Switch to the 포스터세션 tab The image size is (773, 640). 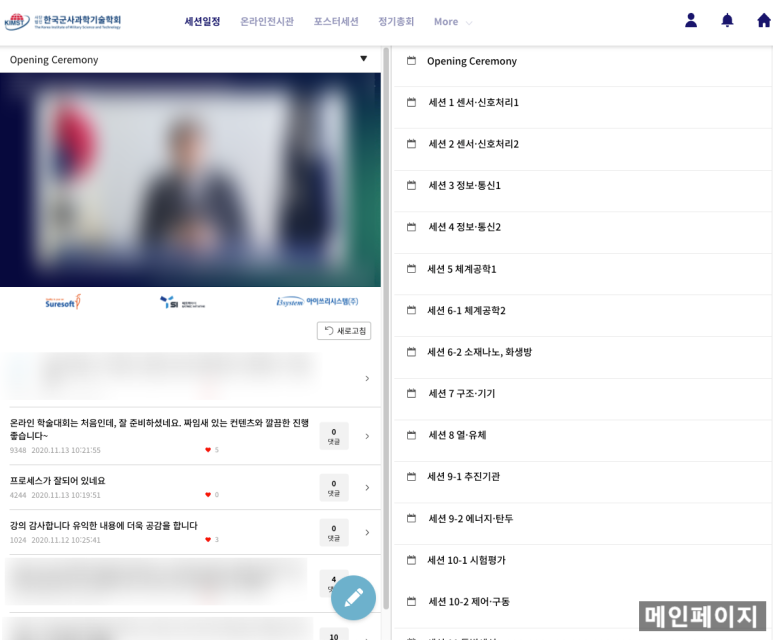click(x=336, y=21)
